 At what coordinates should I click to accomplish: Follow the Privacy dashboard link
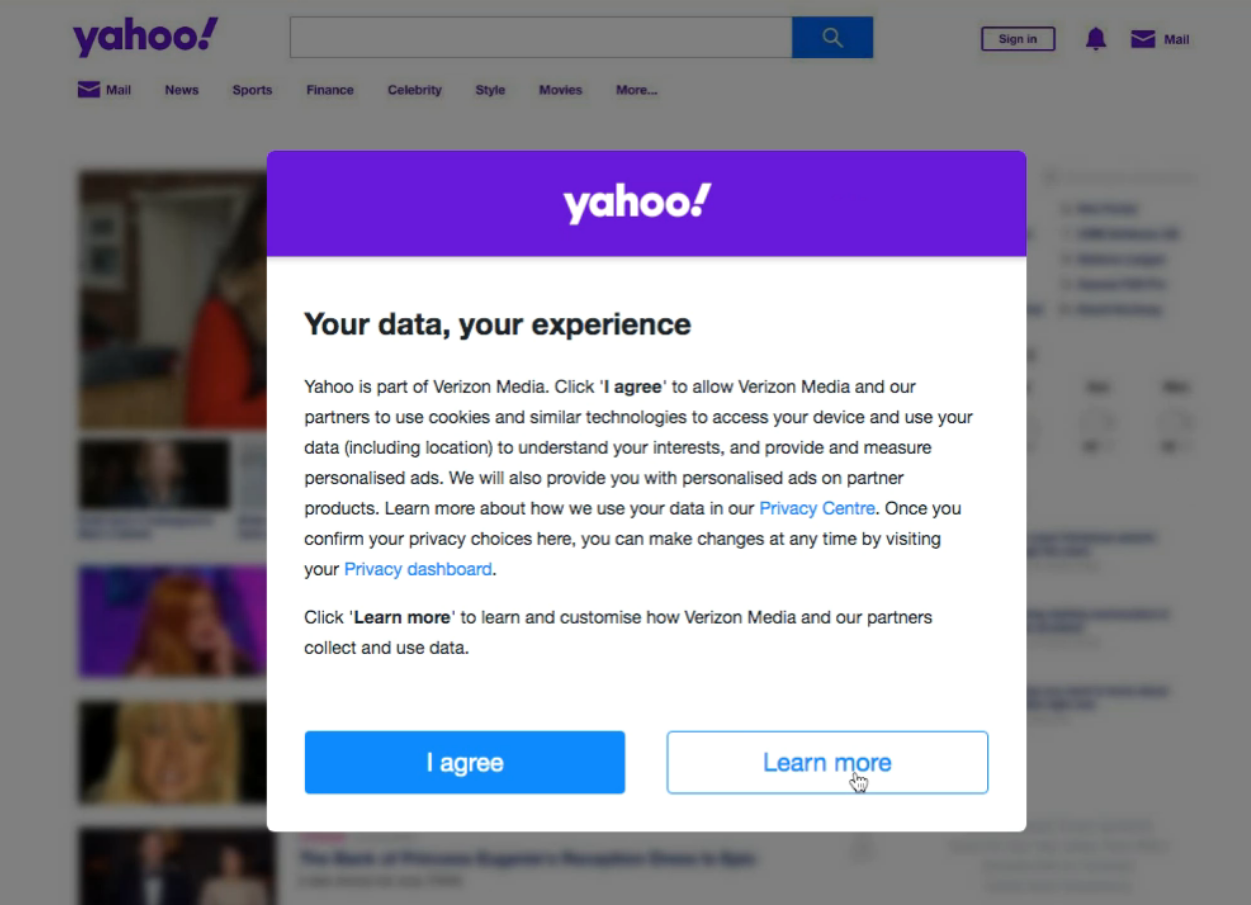(418, 569)
